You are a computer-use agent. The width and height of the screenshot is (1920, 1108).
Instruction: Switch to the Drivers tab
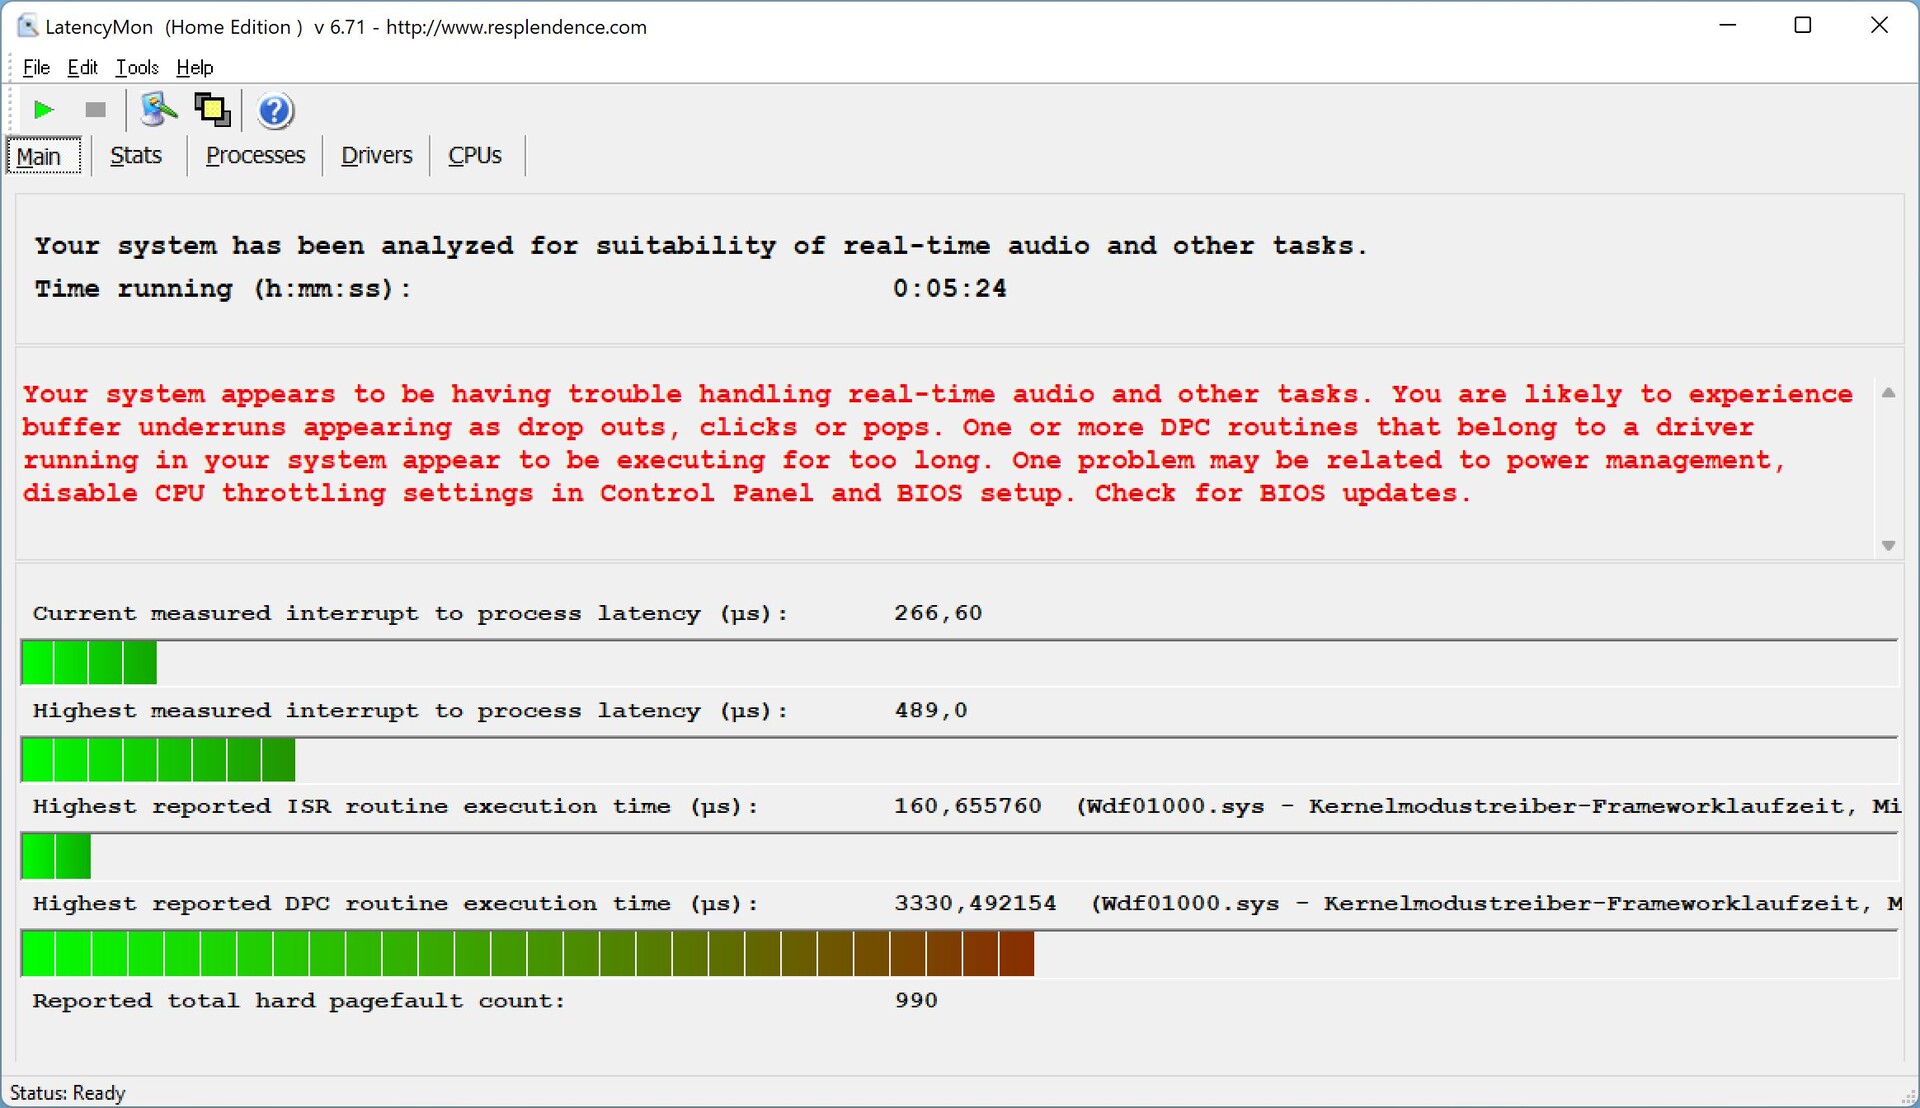point(376,156)
